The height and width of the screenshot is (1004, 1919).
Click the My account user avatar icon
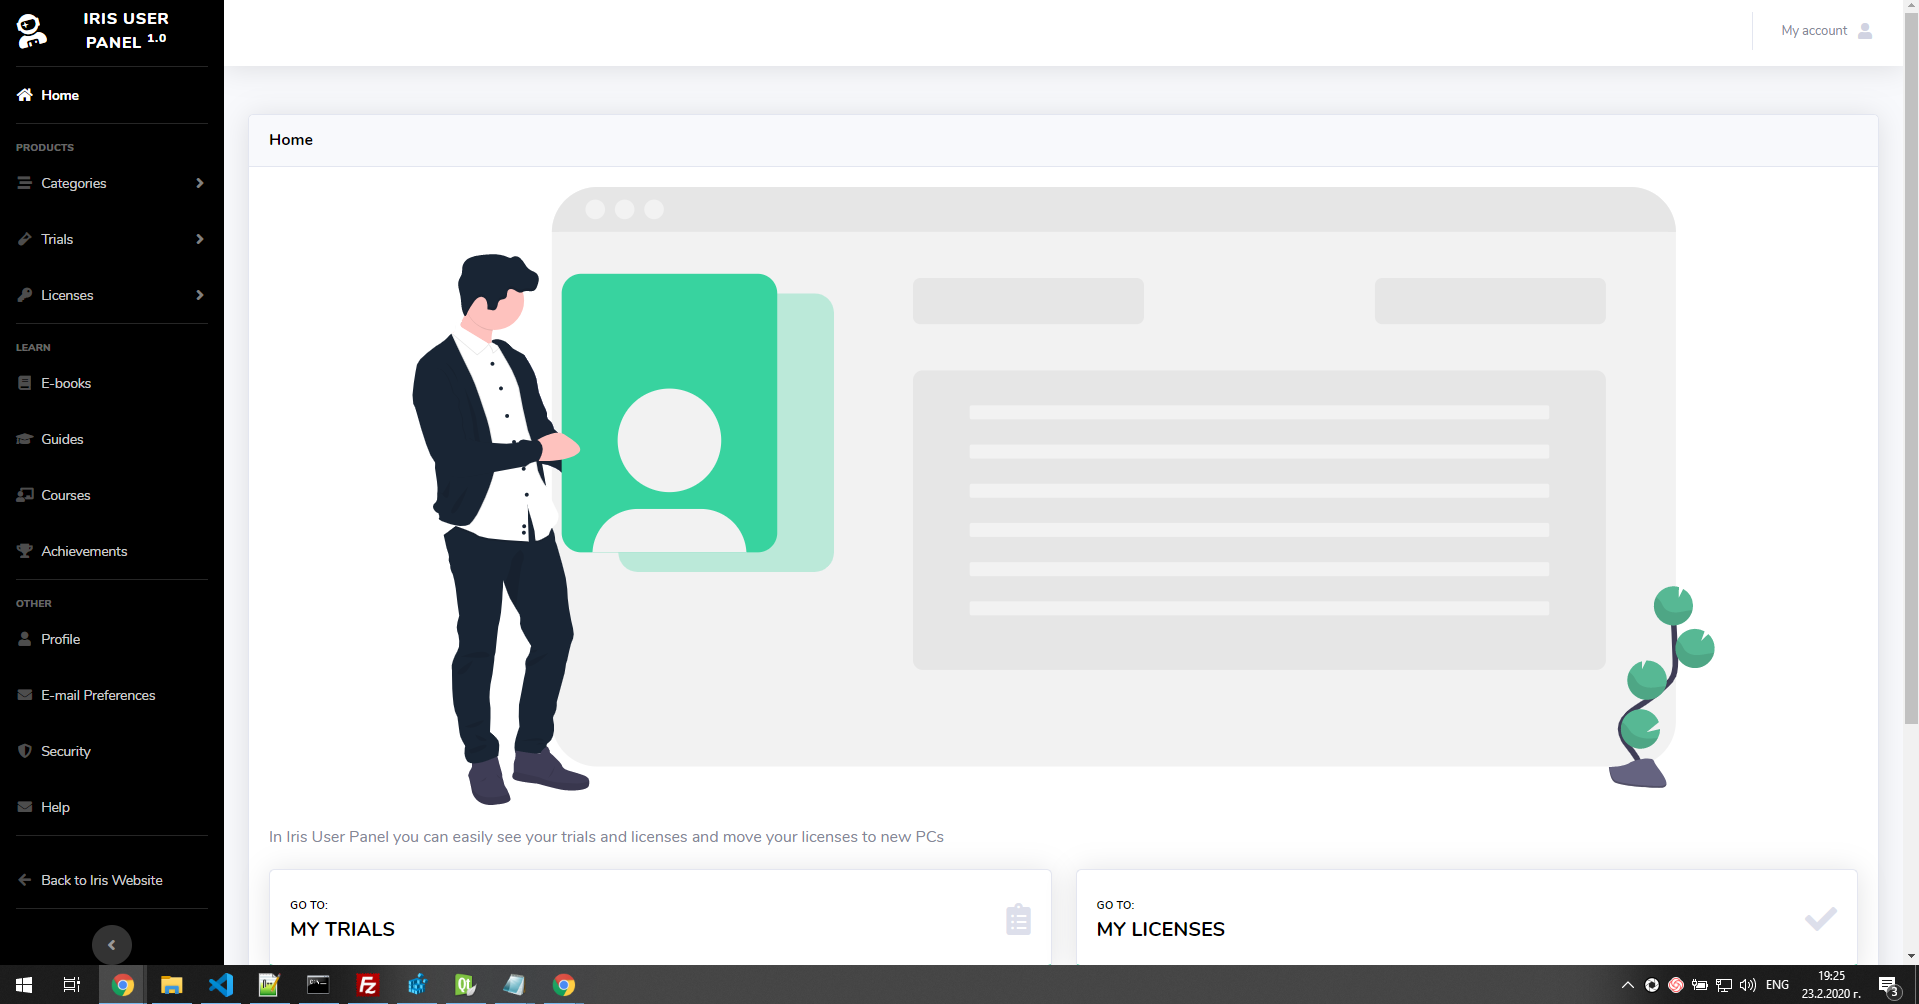(1865, 31)
